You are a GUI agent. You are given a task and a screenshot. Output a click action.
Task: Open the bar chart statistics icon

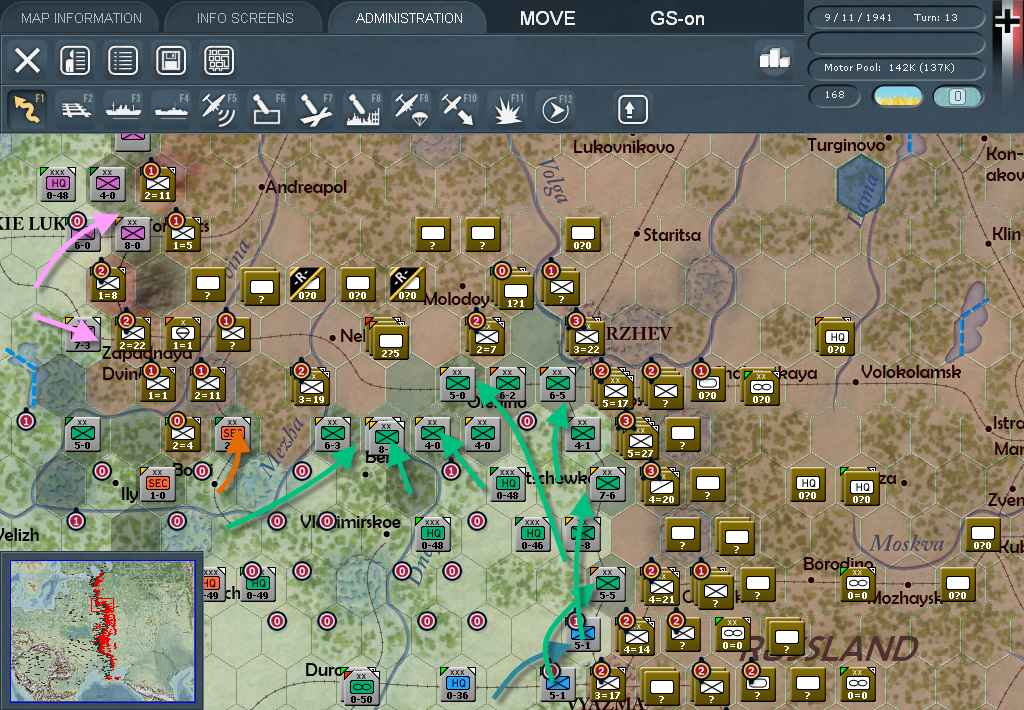(x=775, y=59)
